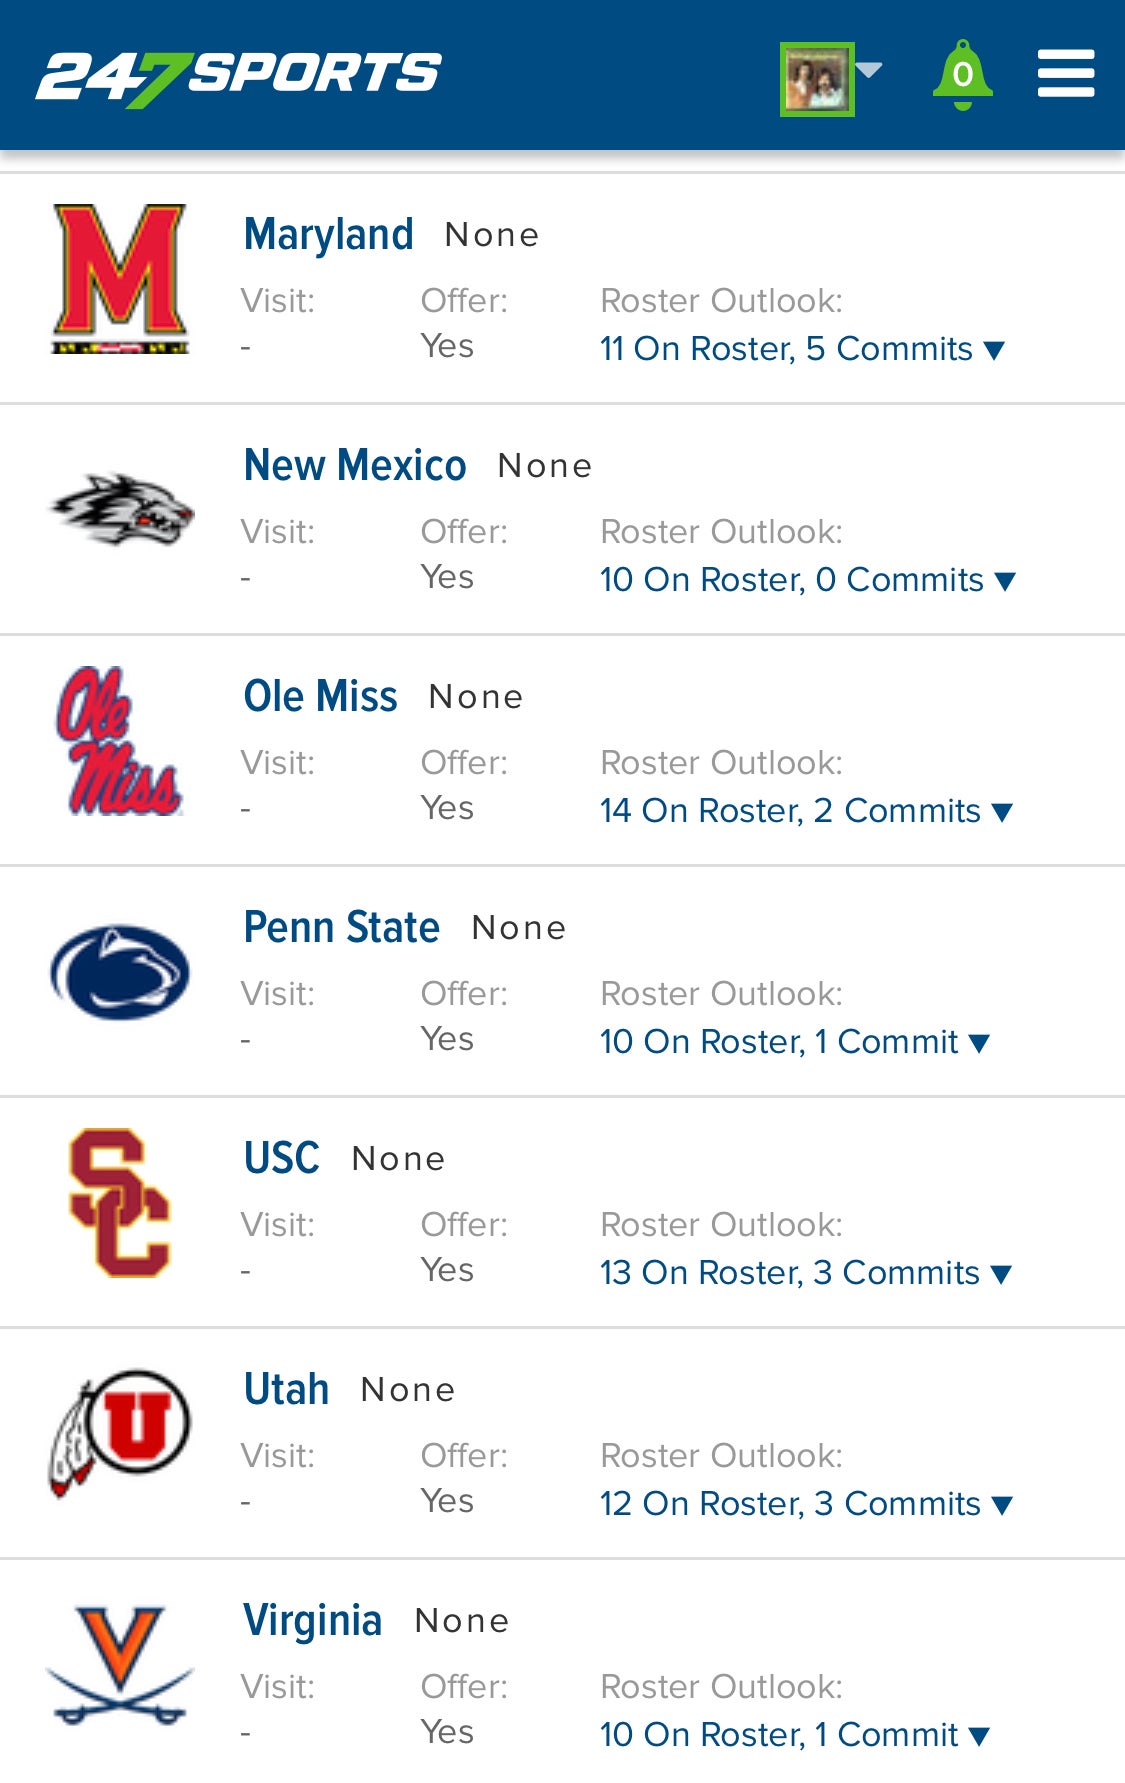Open the Virginia team link
Screen dimensions: 1125x1783
pyautogui.click(x=313, y=1620)
